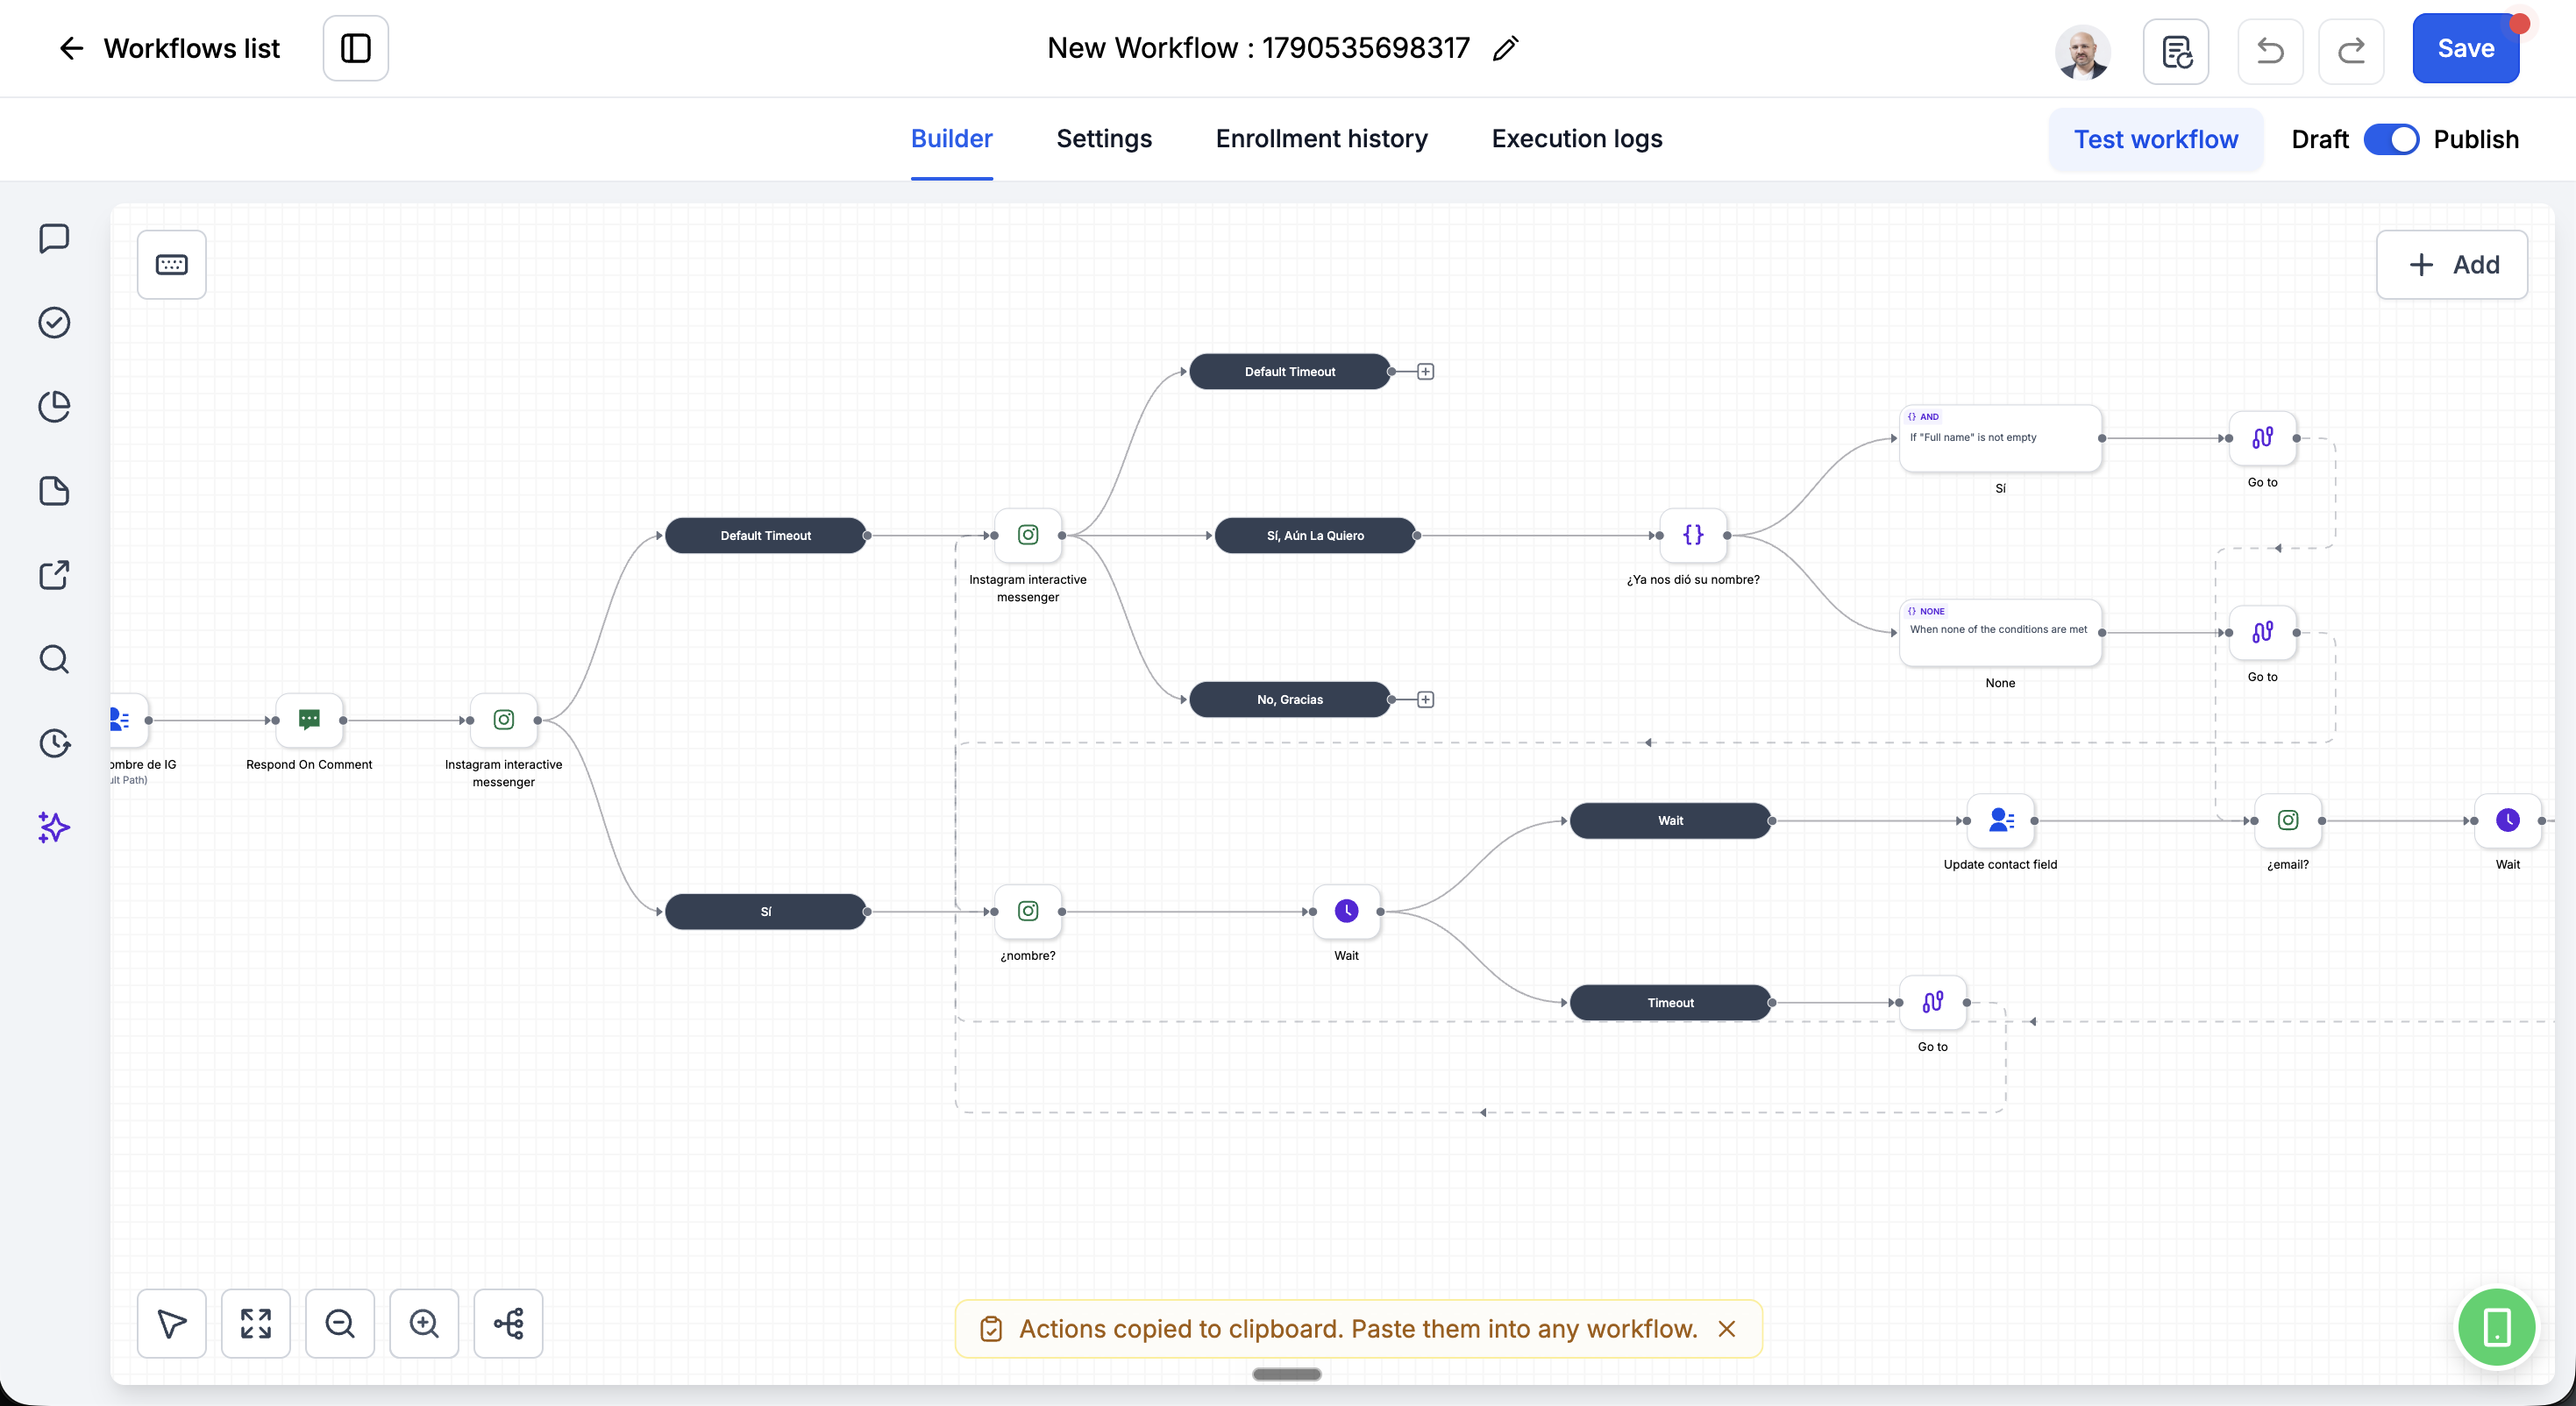
Task: Auto-arrange the workflow layout
Action: coord(508,1323)
